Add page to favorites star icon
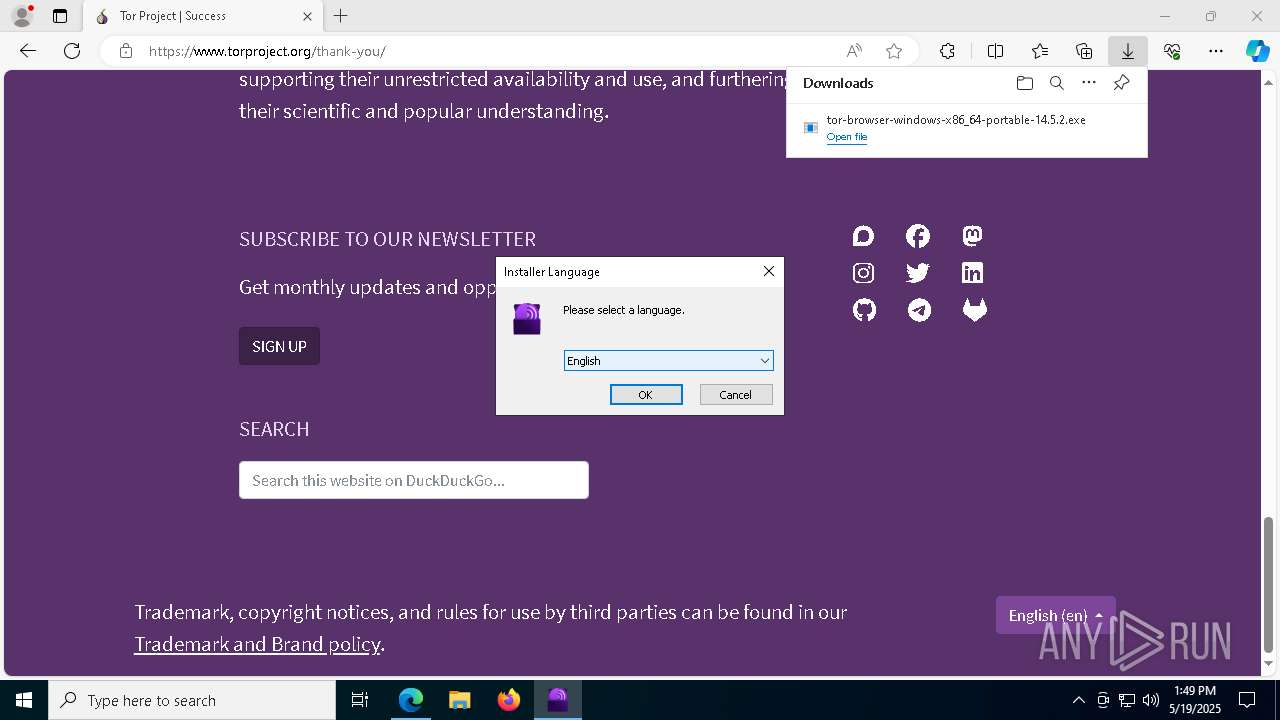This screenshot has width=1280, height=720. pos(894,51)
